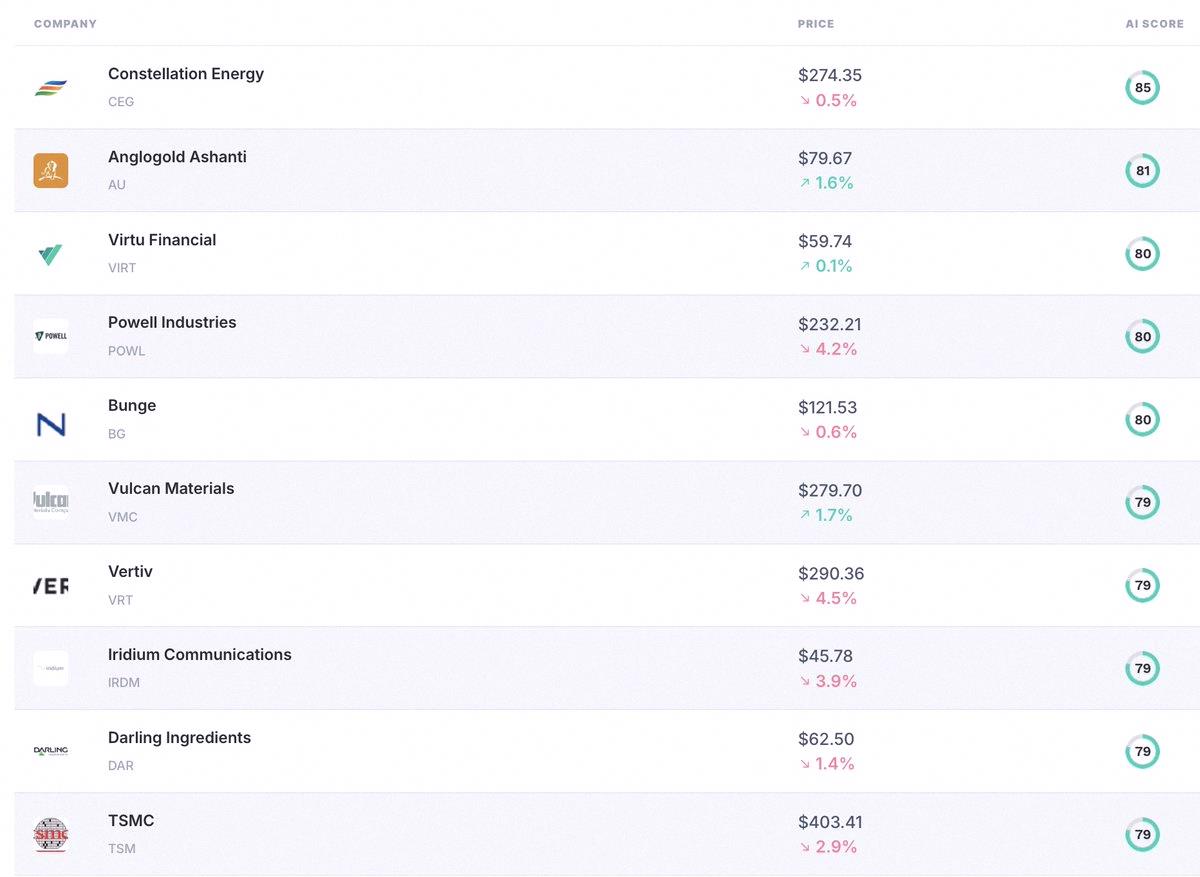This screenshot has height=877, width=1200.
Task: Click Darling Ingredients' AI score ring
Action: 1143,752
